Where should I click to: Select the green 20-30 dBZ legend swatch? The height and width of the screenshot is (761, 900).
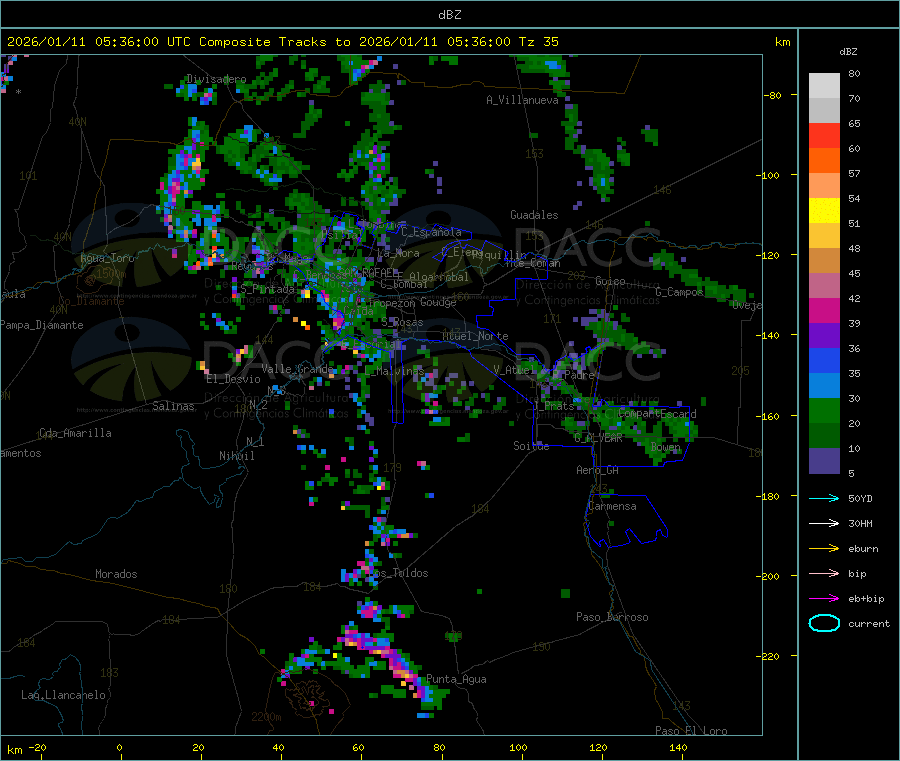[824, 410]
